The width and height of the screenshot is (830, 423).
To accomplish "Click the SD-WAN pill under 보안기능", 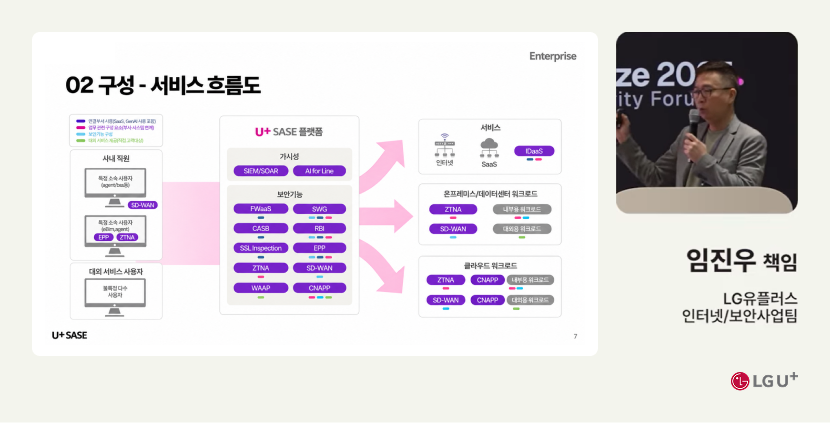I will (319, 268).
